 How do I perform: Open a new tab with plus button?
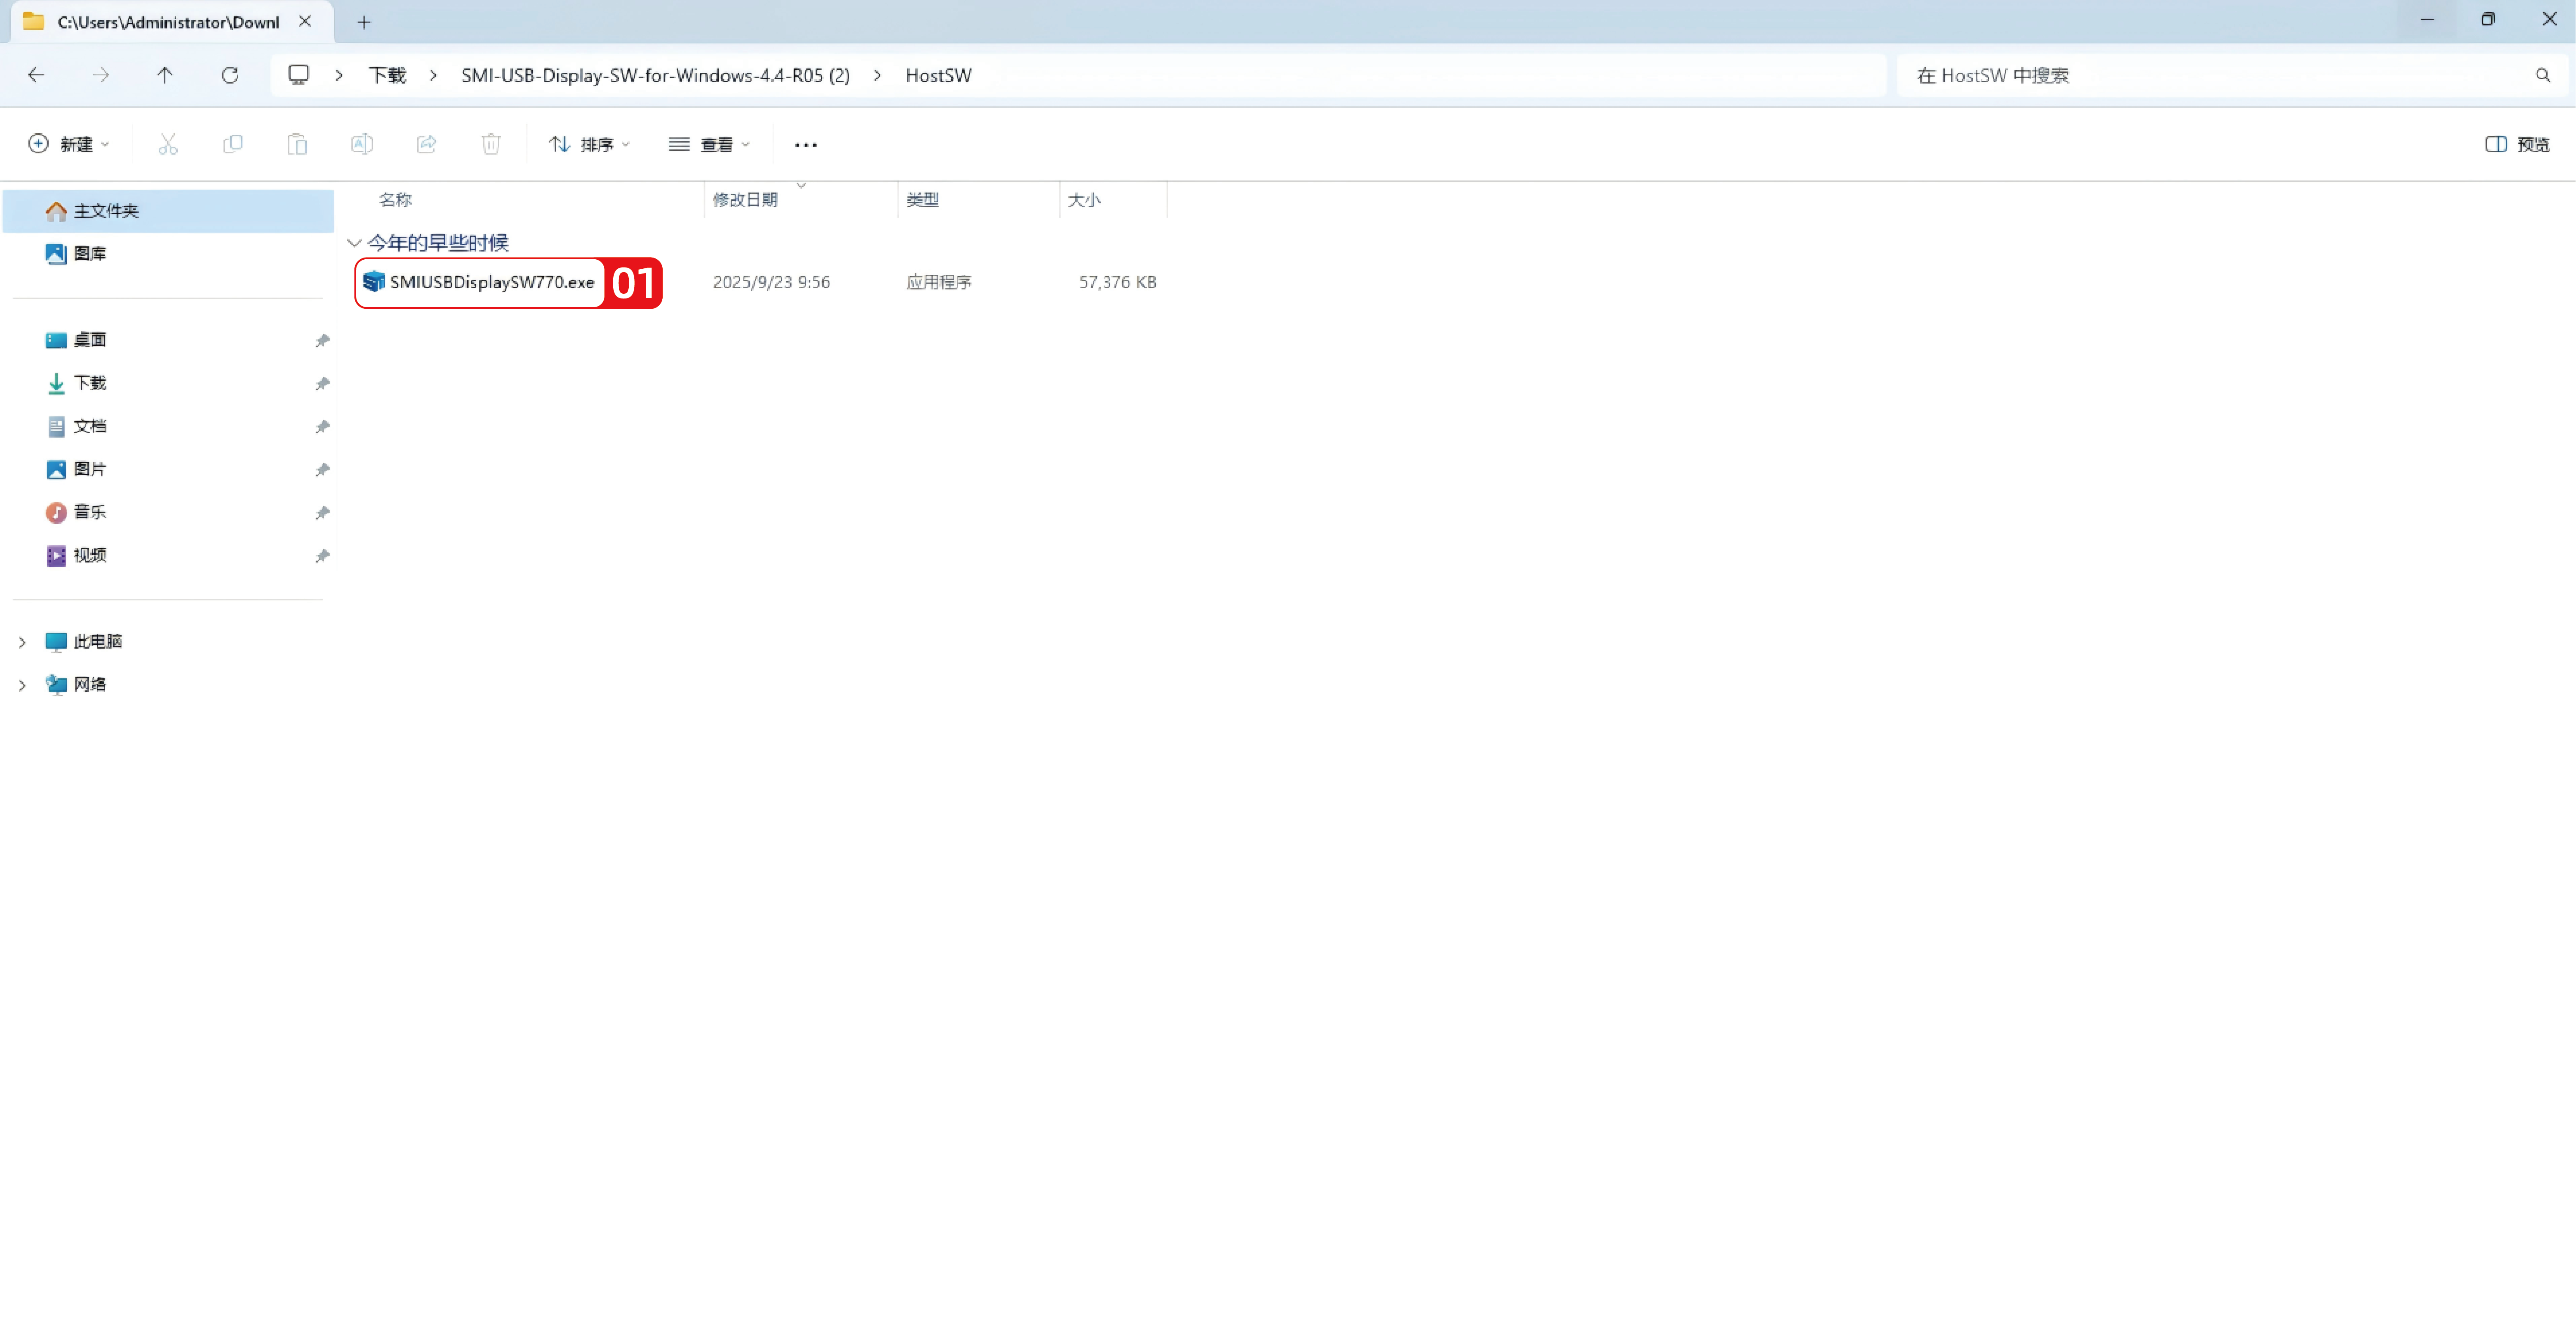pos(364,22)
